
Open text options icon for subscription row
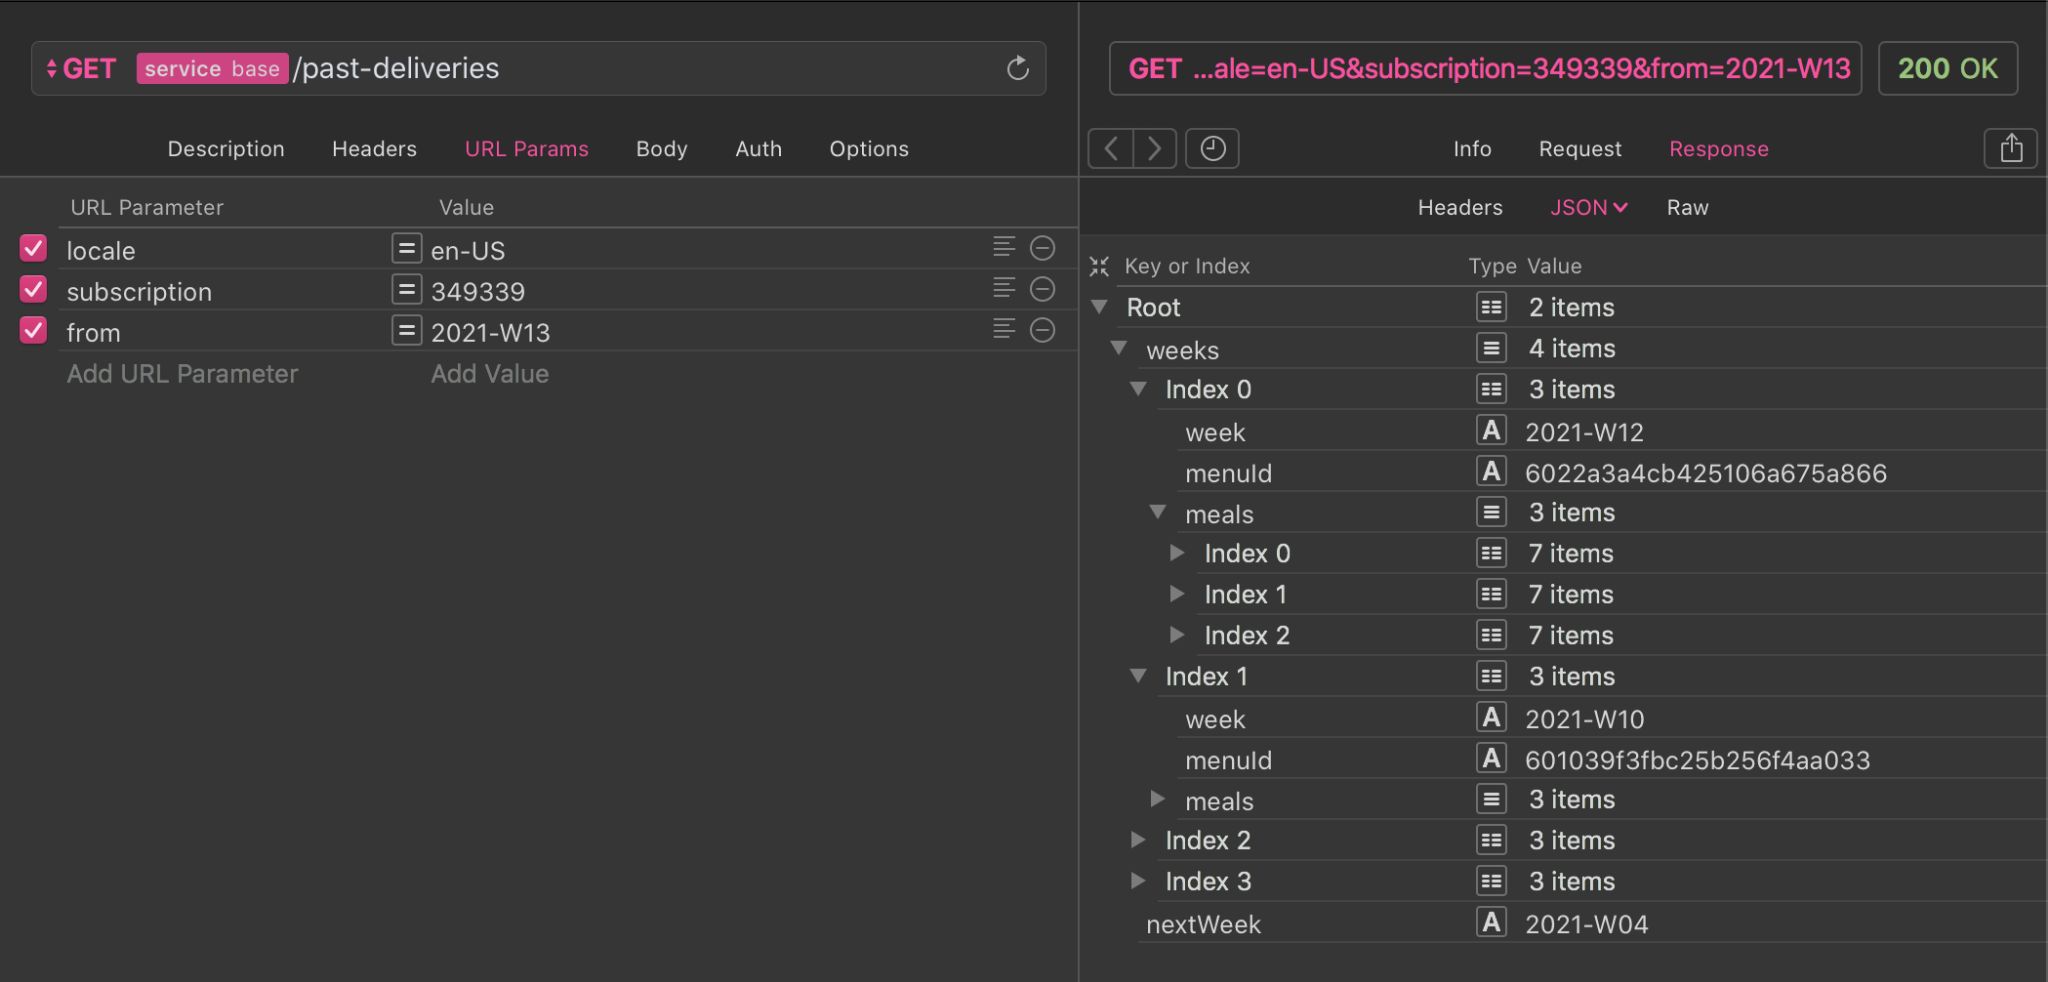[1004, 288]
